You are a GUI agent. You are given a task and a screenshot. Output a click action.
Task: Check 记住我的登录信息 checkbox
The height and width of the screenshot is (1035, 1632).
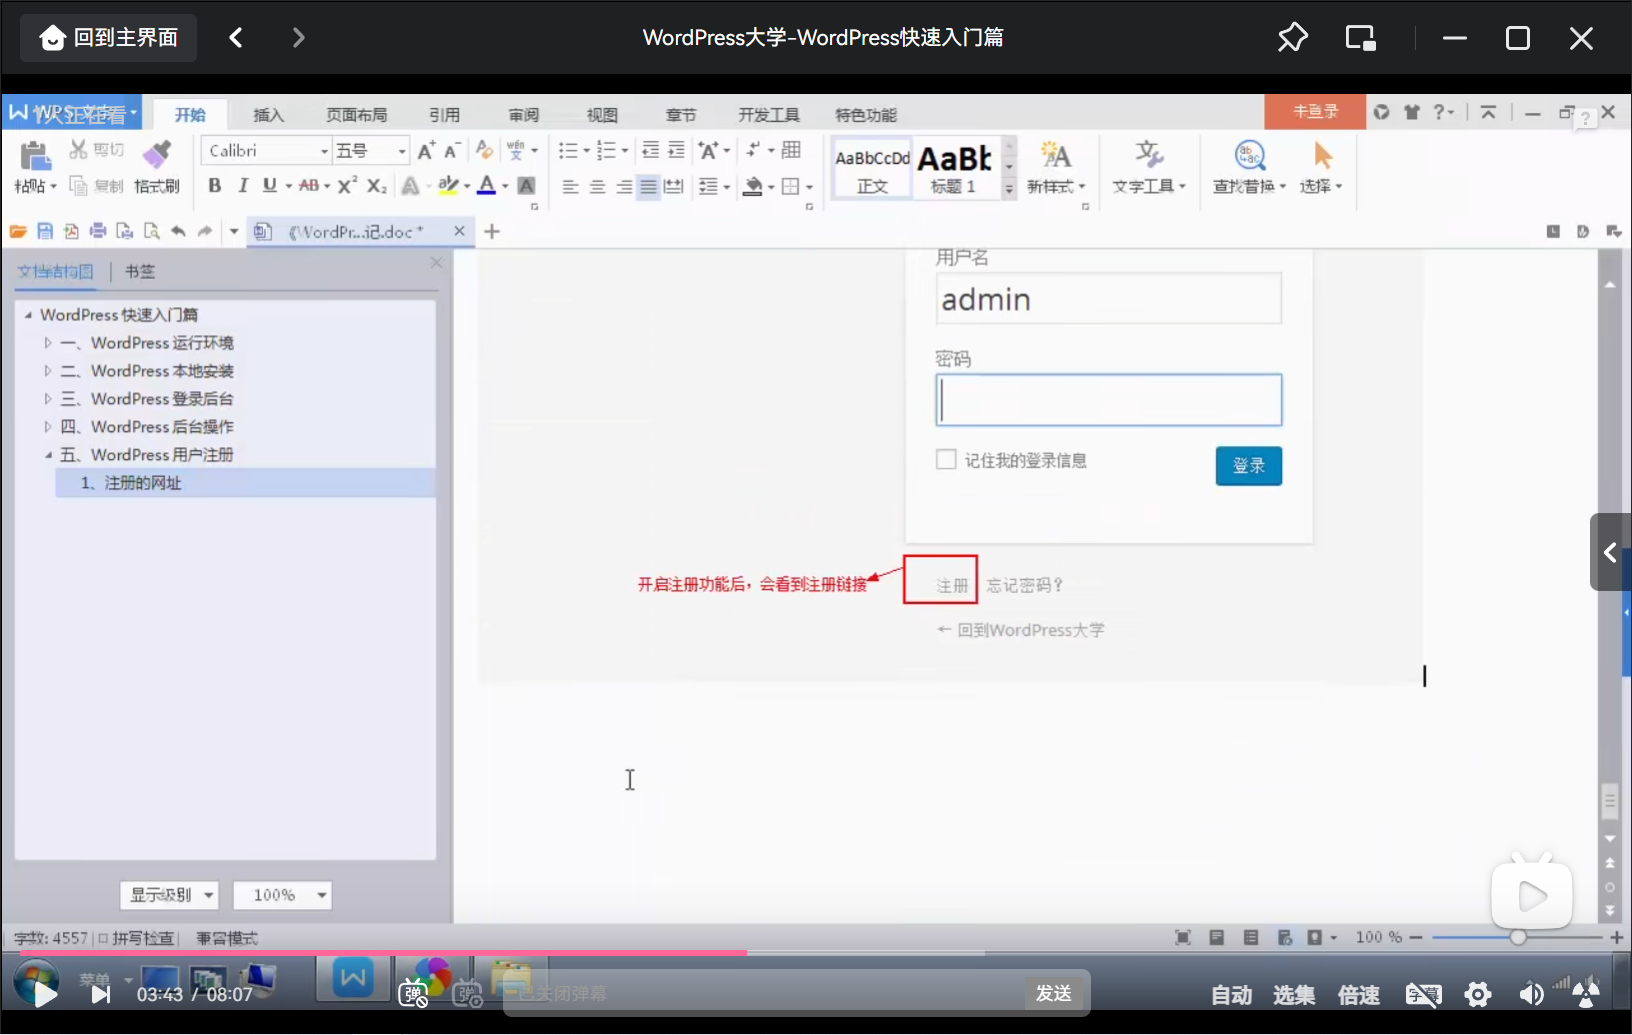pos(946,459)
